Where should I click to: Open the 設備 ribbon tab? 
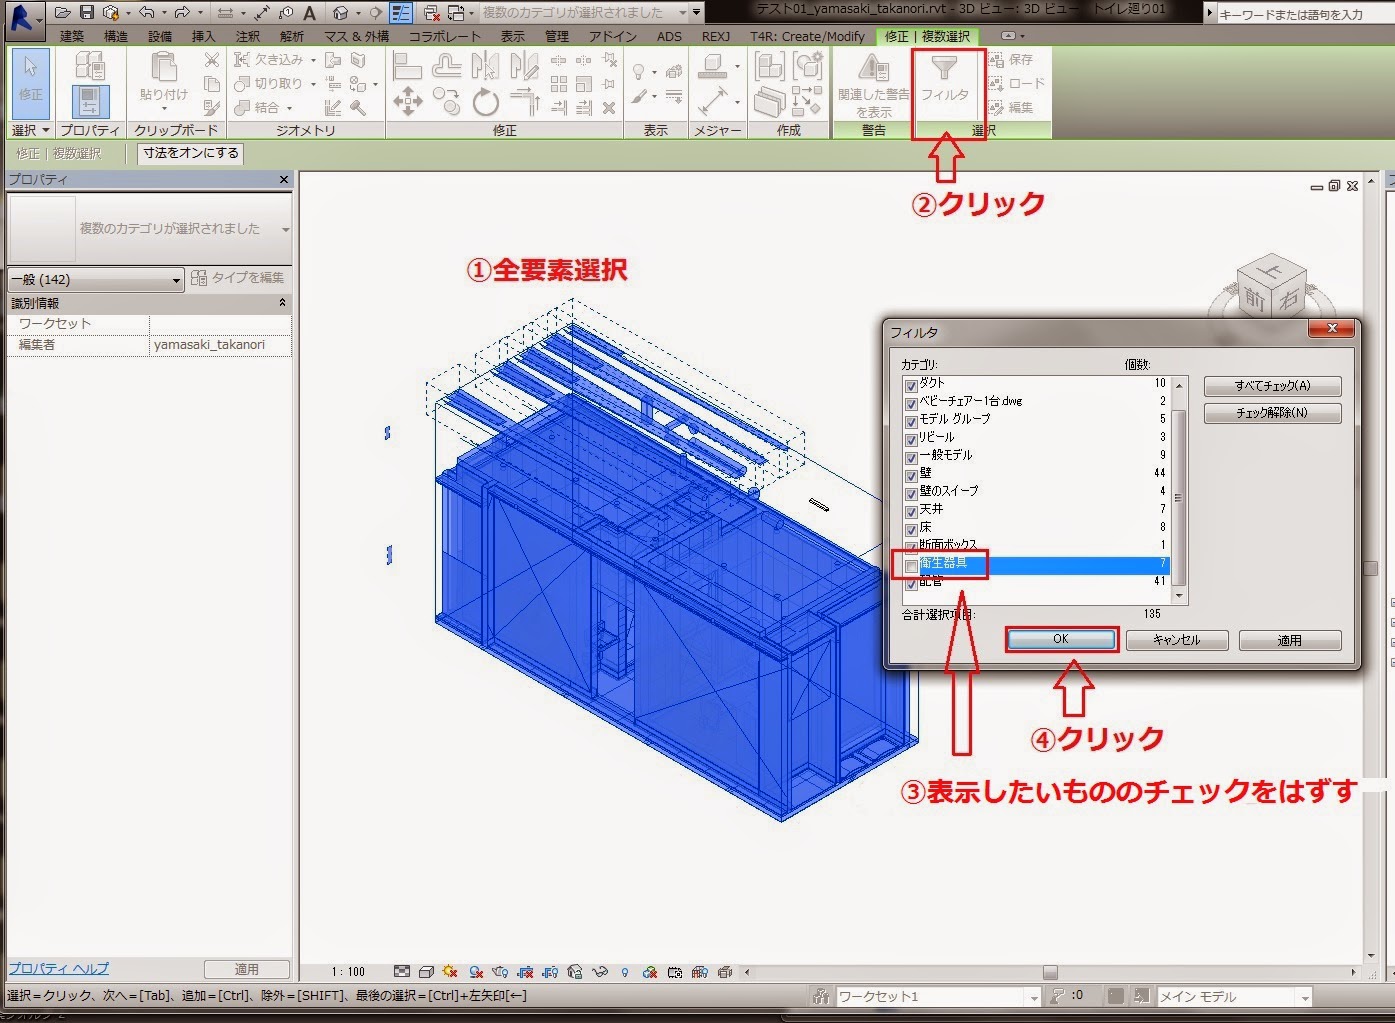pyautogui.click(x=160, y=36)
